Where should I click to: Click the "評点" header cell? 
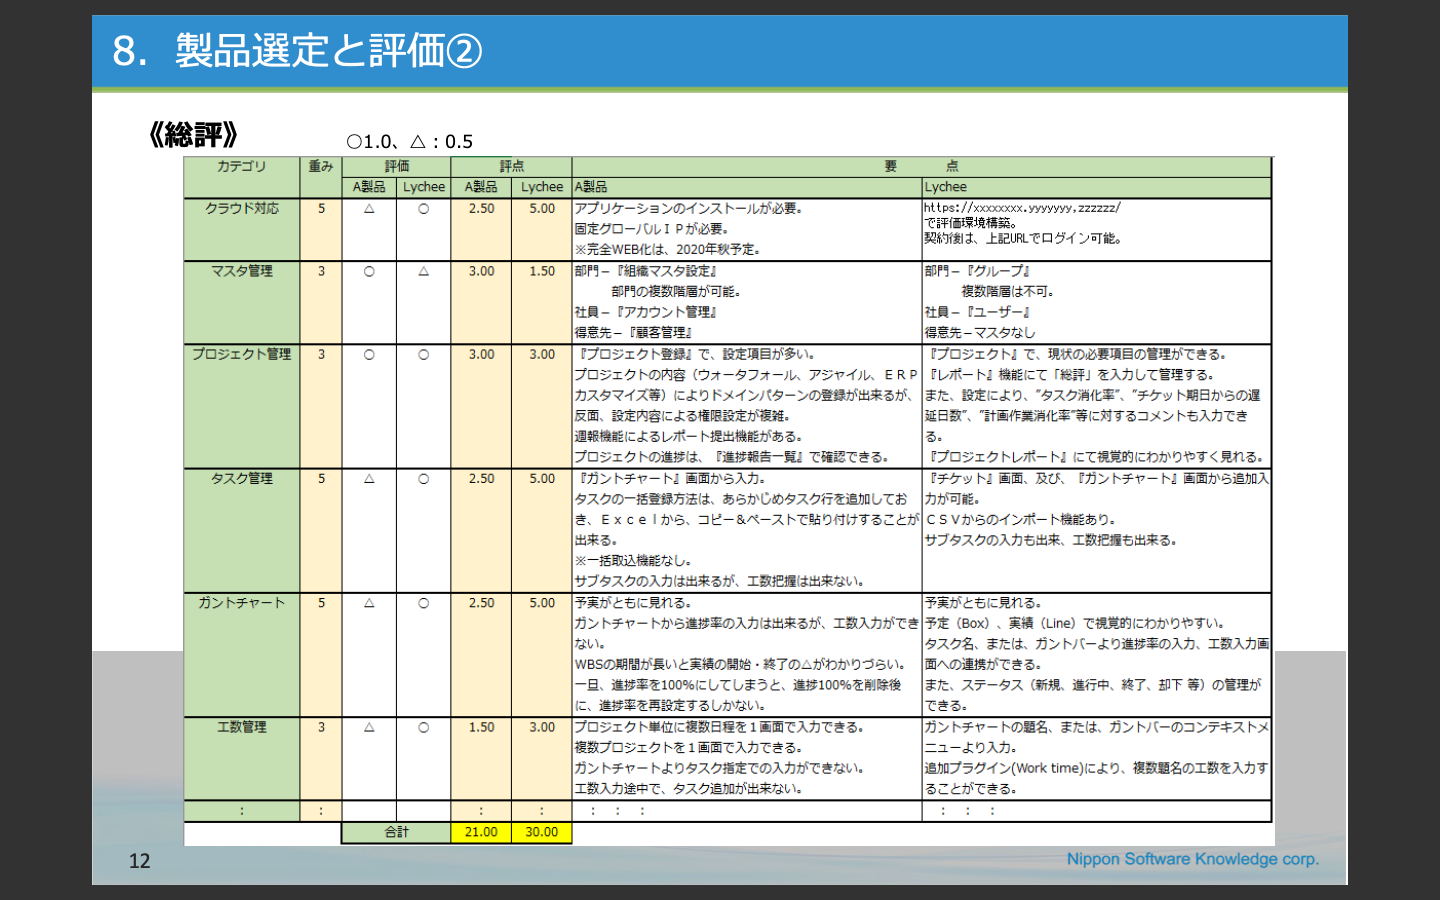pos(511,167)
